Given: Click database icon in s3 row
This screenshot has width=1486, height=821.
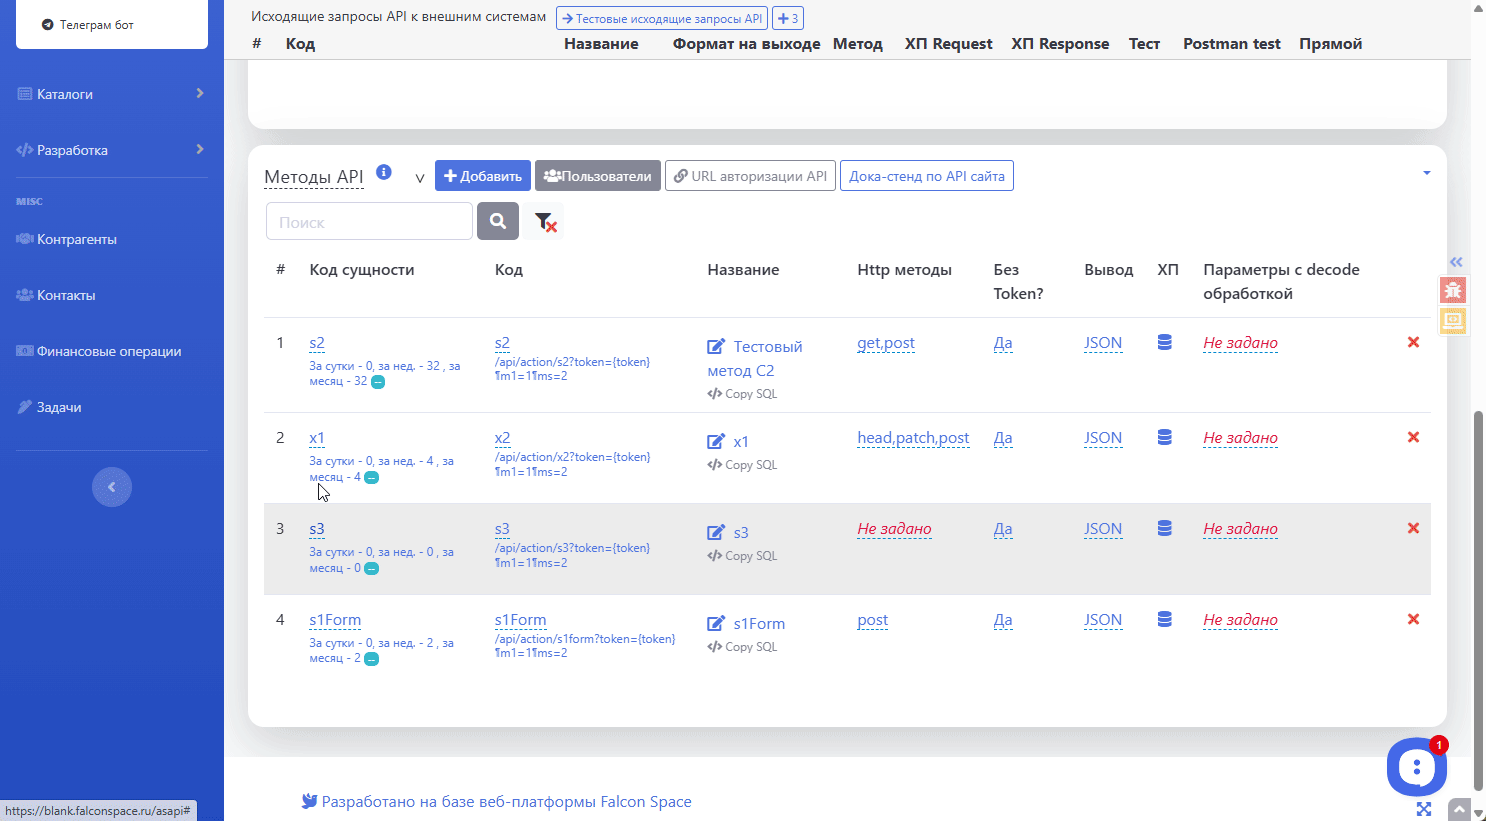Looking at the screenshot, I should (x=1164, y=528).
